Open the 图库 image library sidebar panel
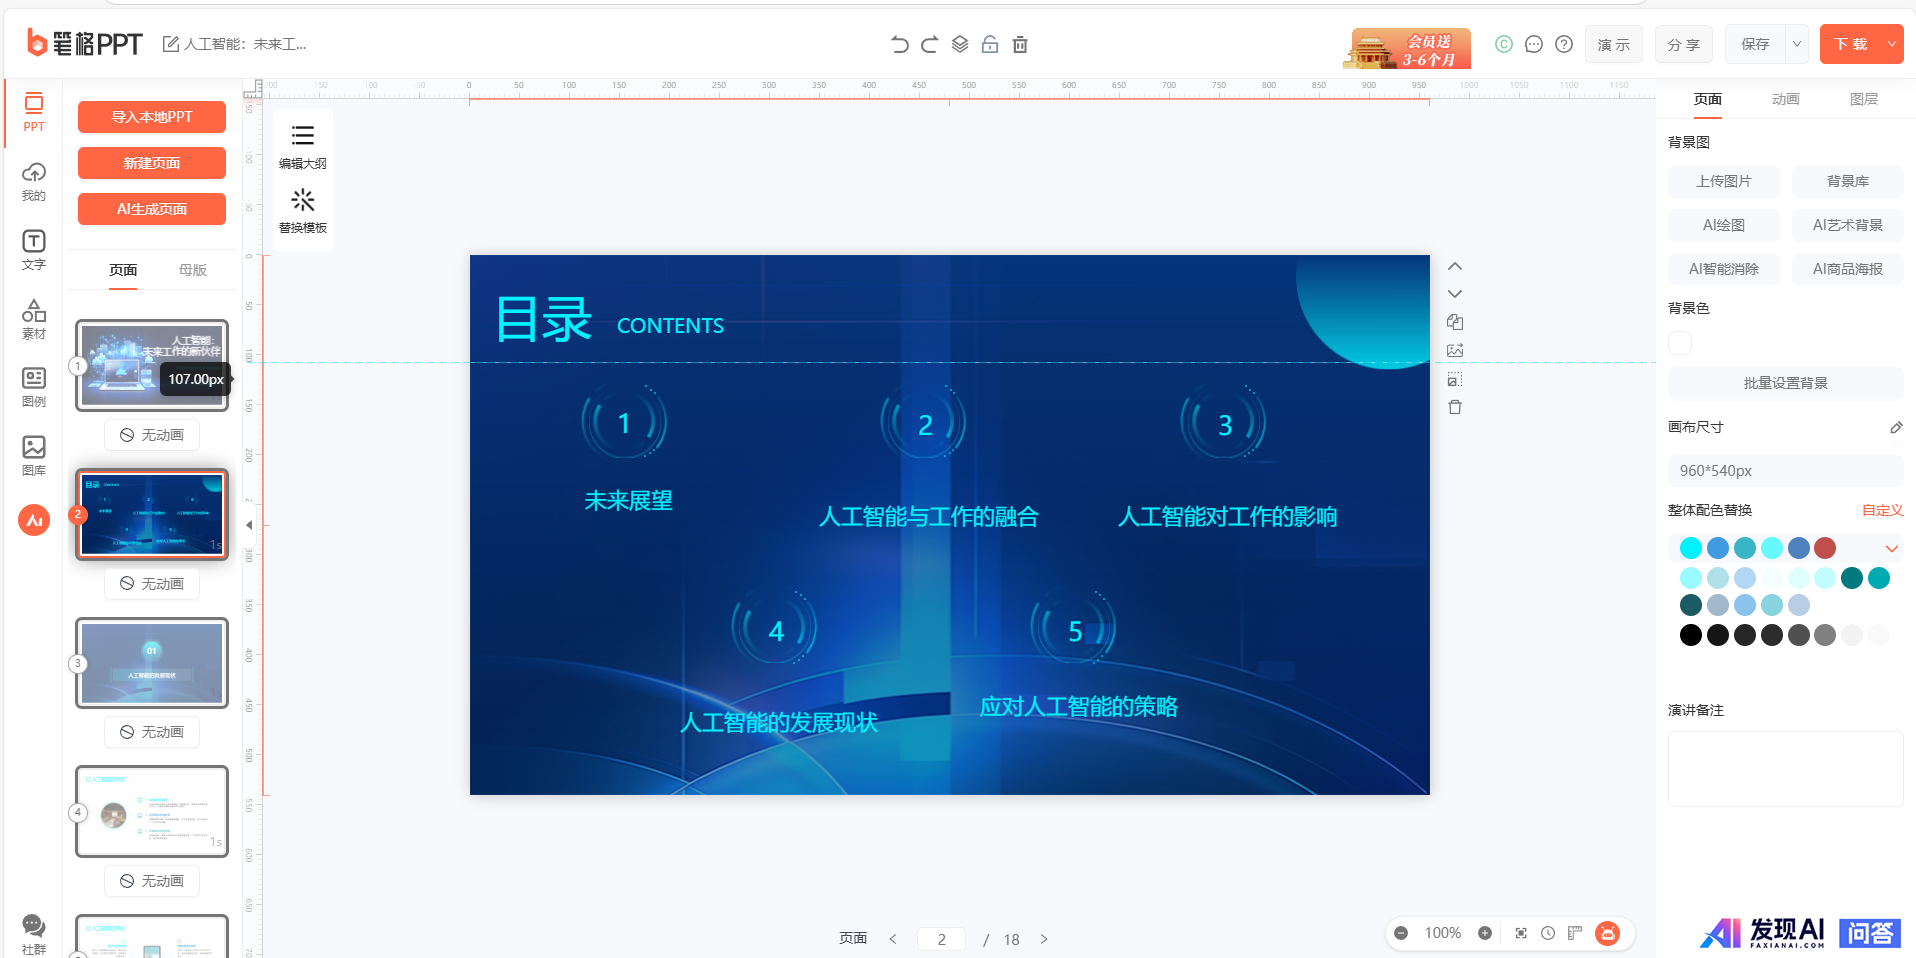Image resolution: width=1916 pixels, height=958 pixels. click(x=34, y=455)
